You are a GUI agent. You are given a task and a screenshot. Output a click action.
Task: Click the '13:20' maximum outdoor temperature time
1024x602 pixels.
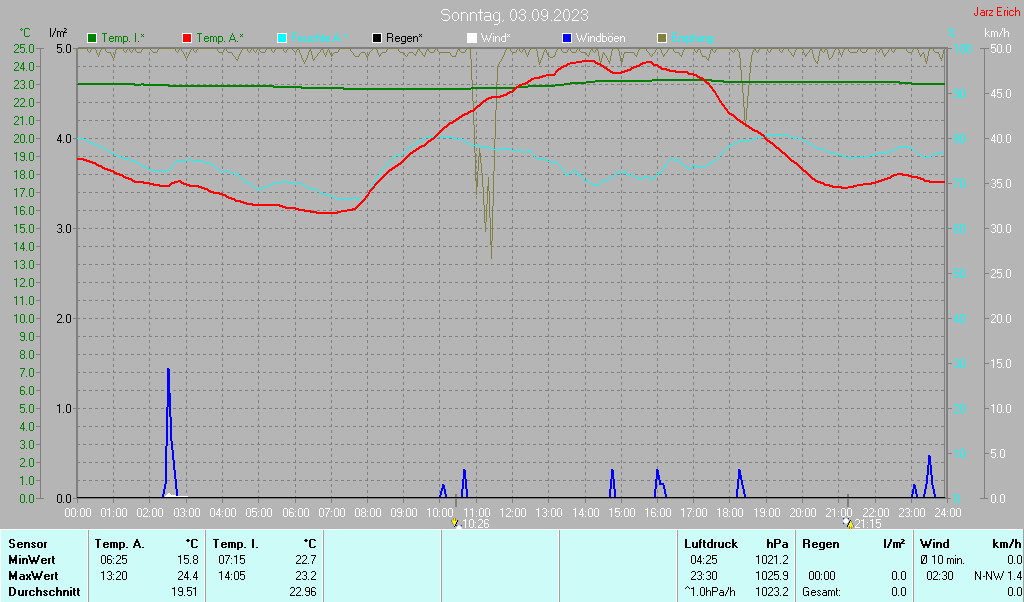114,577
